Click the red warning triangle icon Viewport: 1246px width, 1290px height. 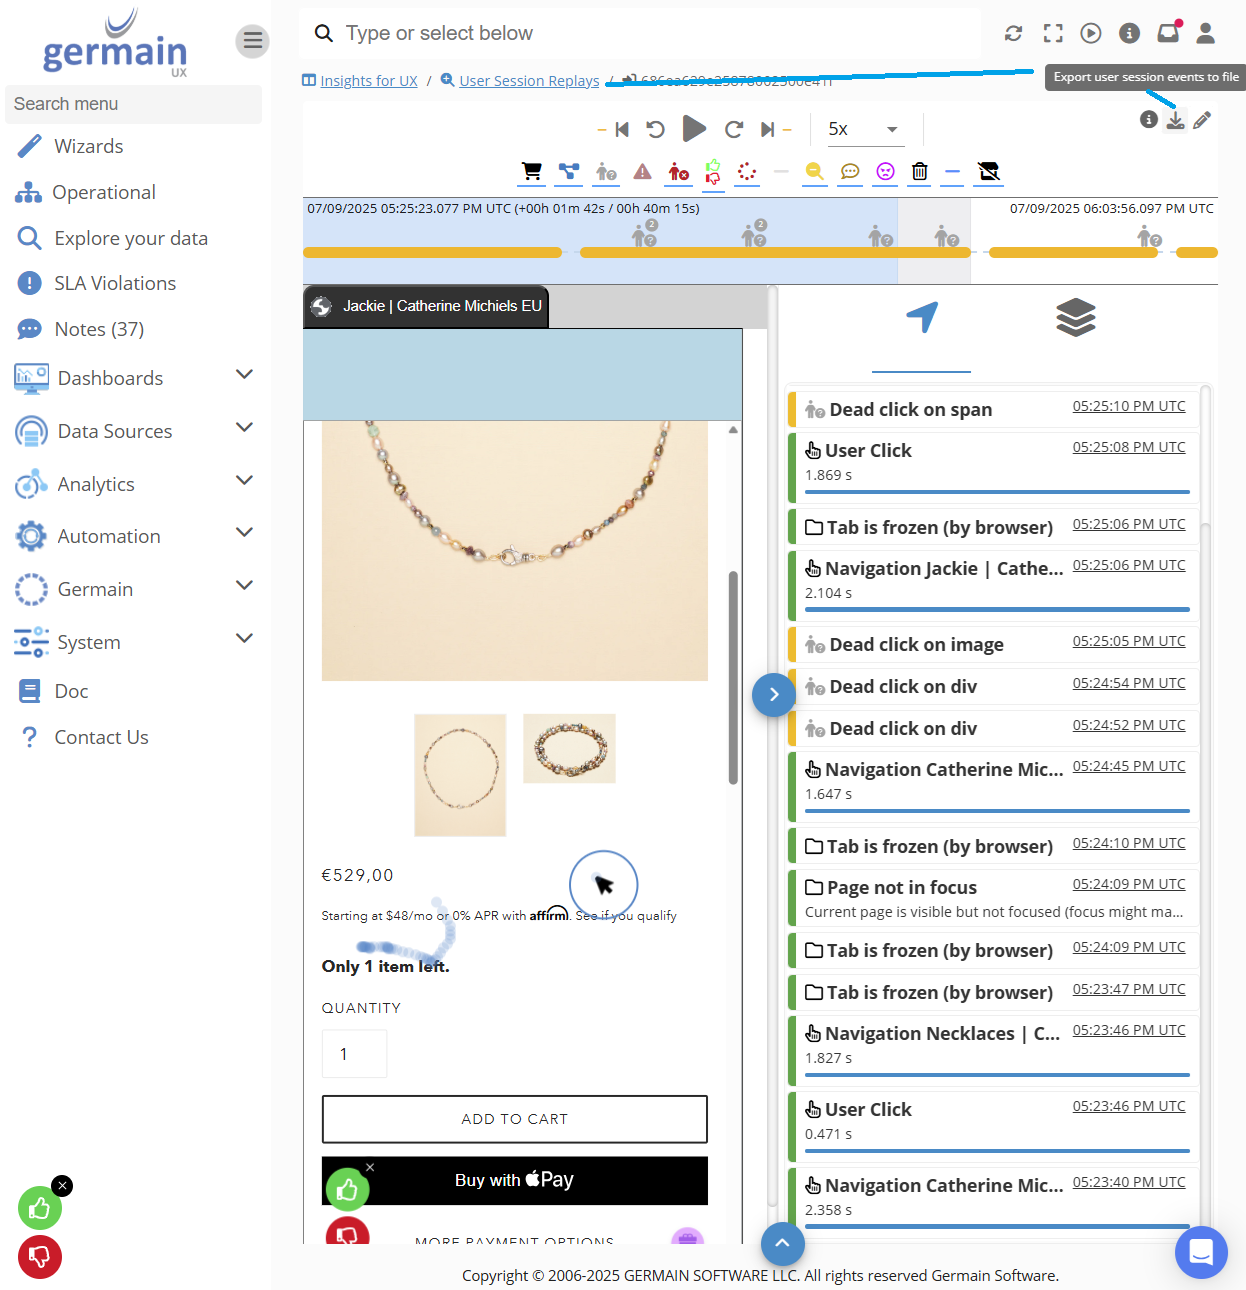[642, 172]
